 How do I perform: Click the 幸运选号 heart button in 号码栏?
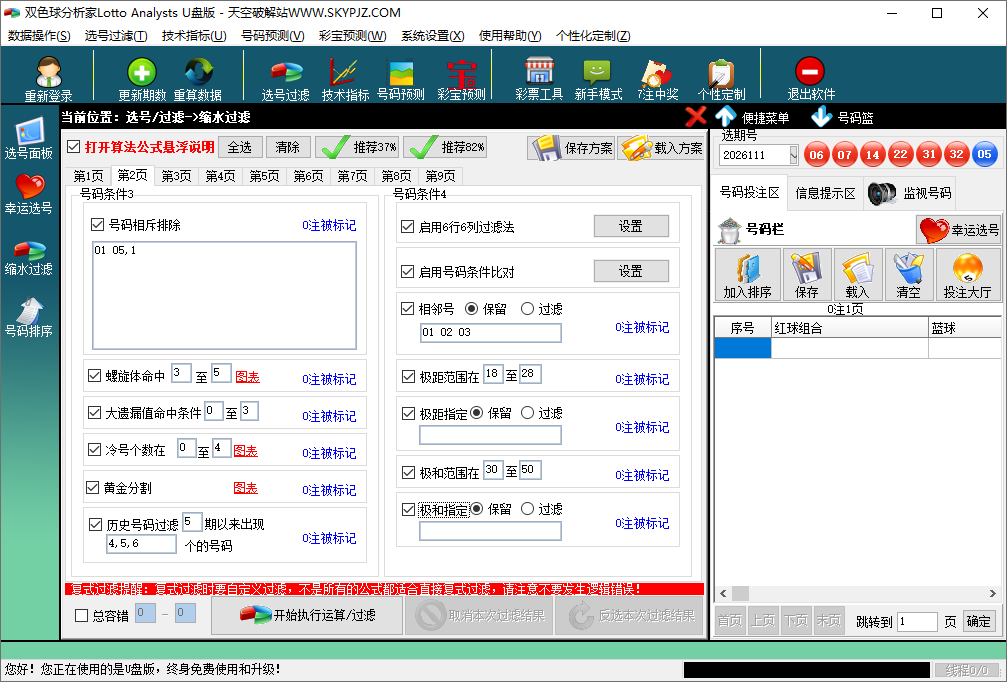tap(959, 229)
